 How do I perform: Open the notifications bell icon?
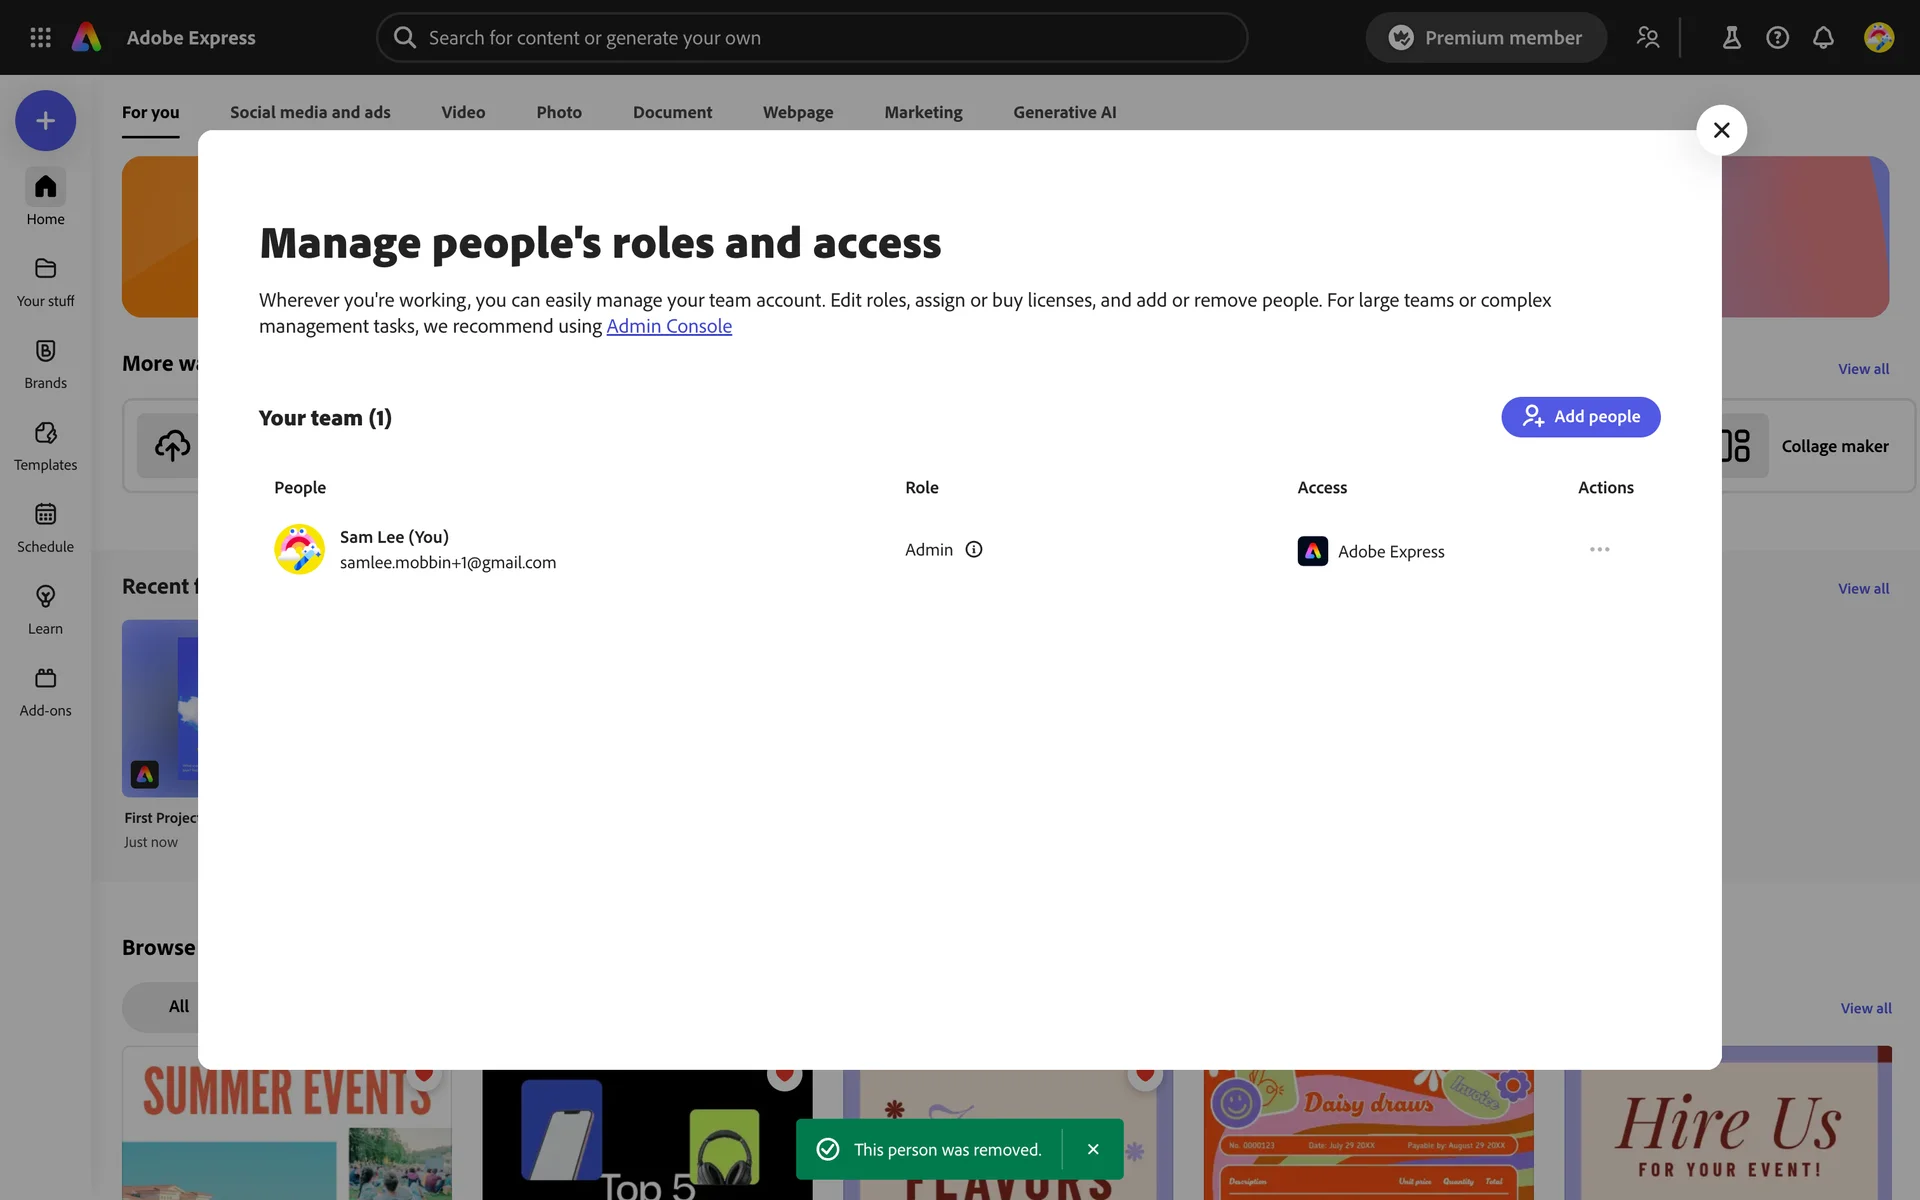click(1823, 38)
